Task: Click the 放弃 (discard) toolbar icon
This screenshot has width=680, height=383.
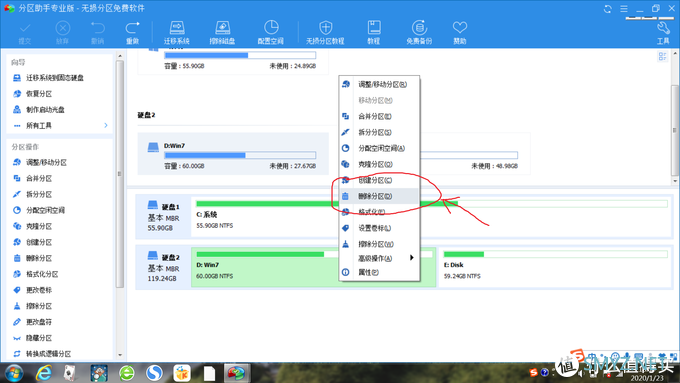Action: pyautogui.click(x=62, y=33)
